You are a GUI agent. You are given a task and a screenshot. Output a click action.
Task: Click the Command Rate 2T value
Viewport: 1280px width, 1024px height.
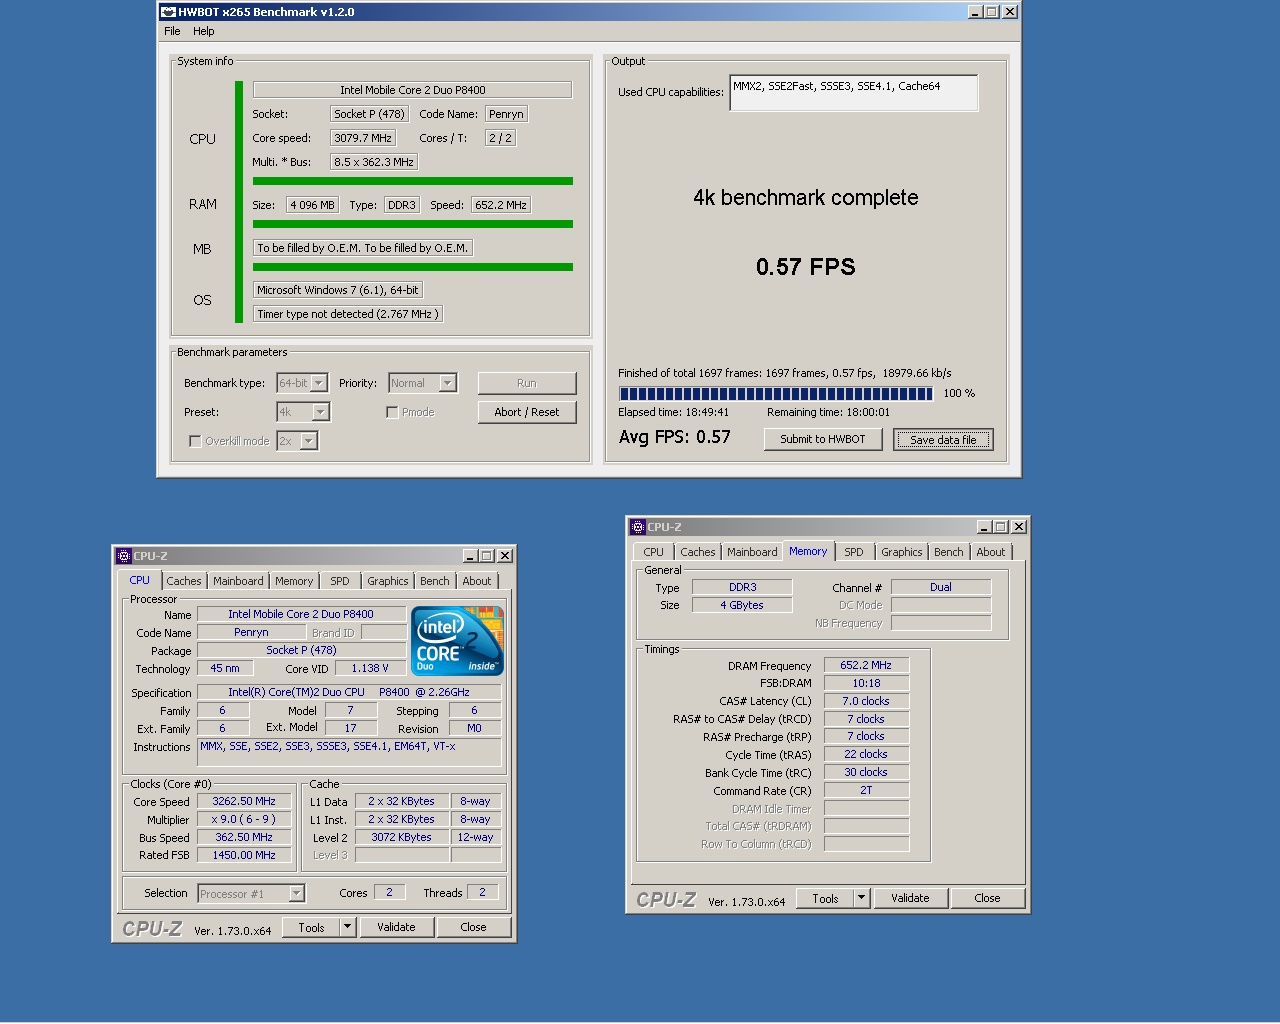[x=866, y=790]
